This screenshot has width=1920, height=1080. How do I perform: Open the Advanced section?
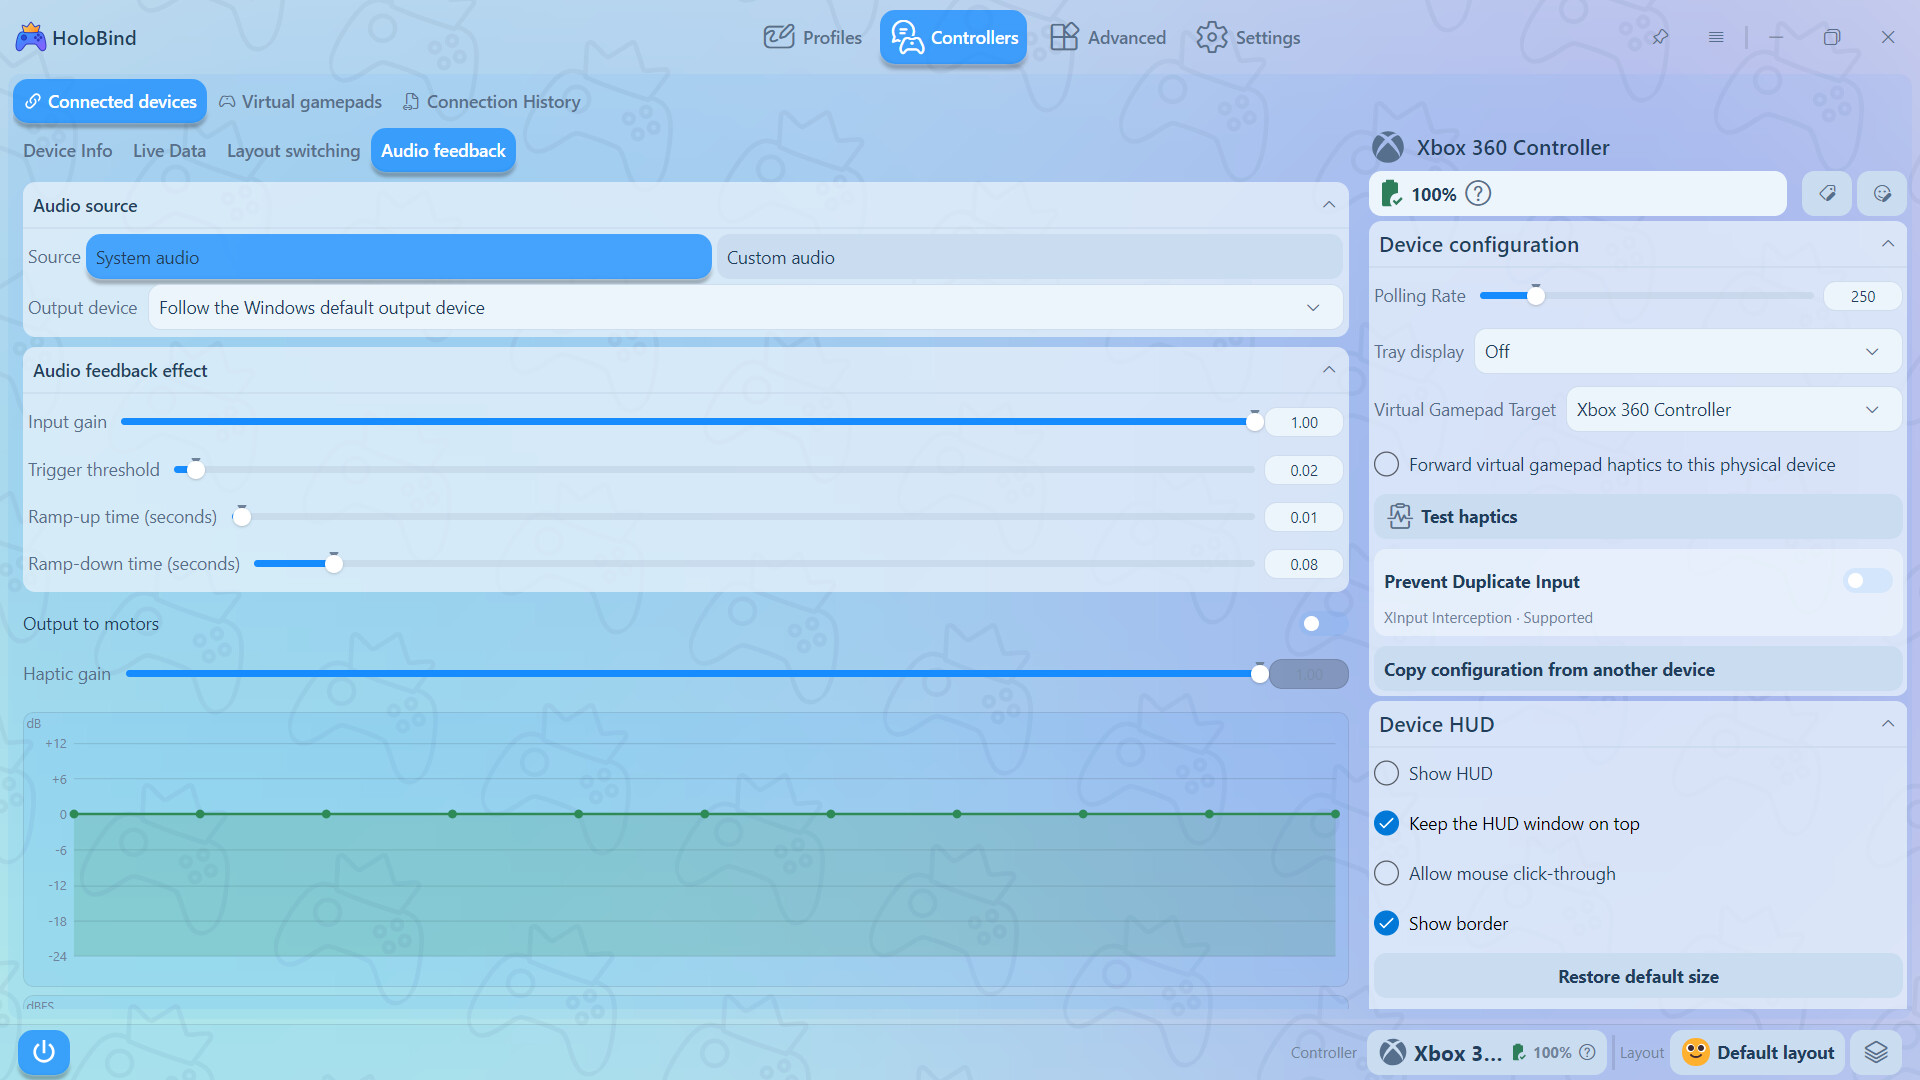click(x=1108, y=38)
